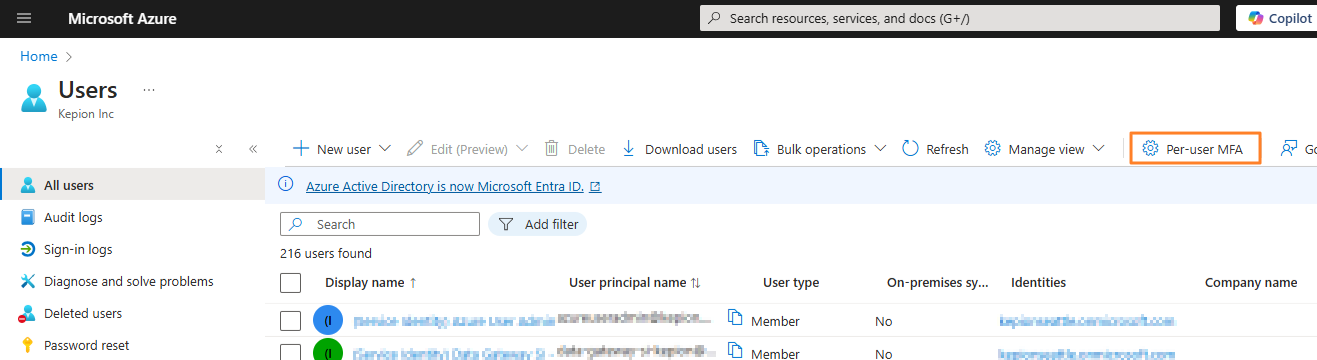Open Password reset menu item

[86, 345]
